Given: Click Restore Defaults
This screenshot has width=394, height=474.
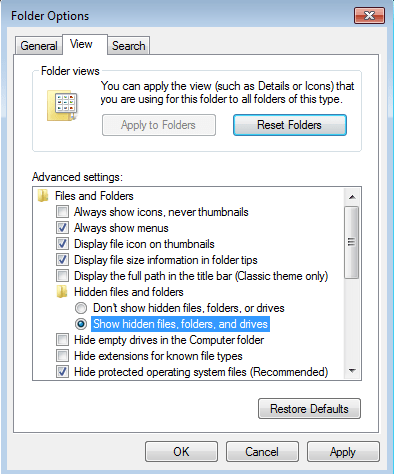Looking at the screenshot, I should 309,409.
